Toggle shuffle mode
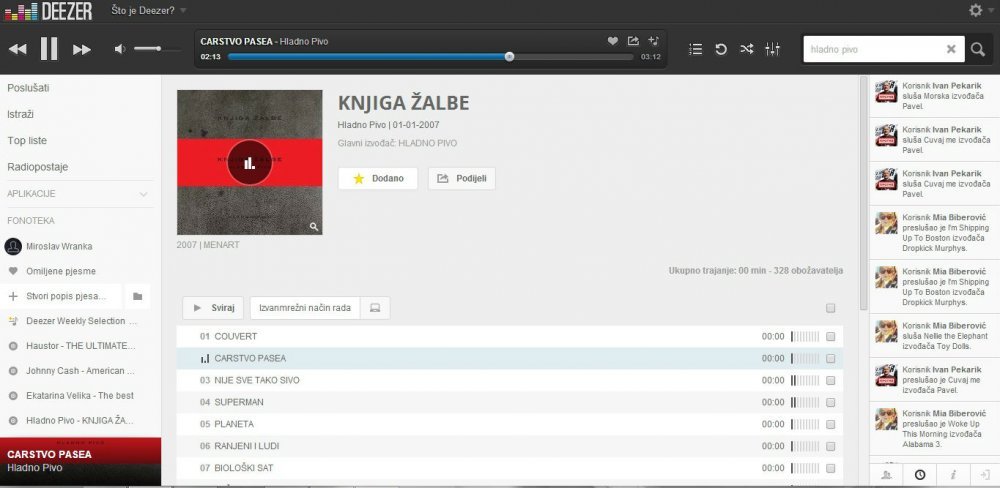1000x488 pixels. [x=747, y=49]
